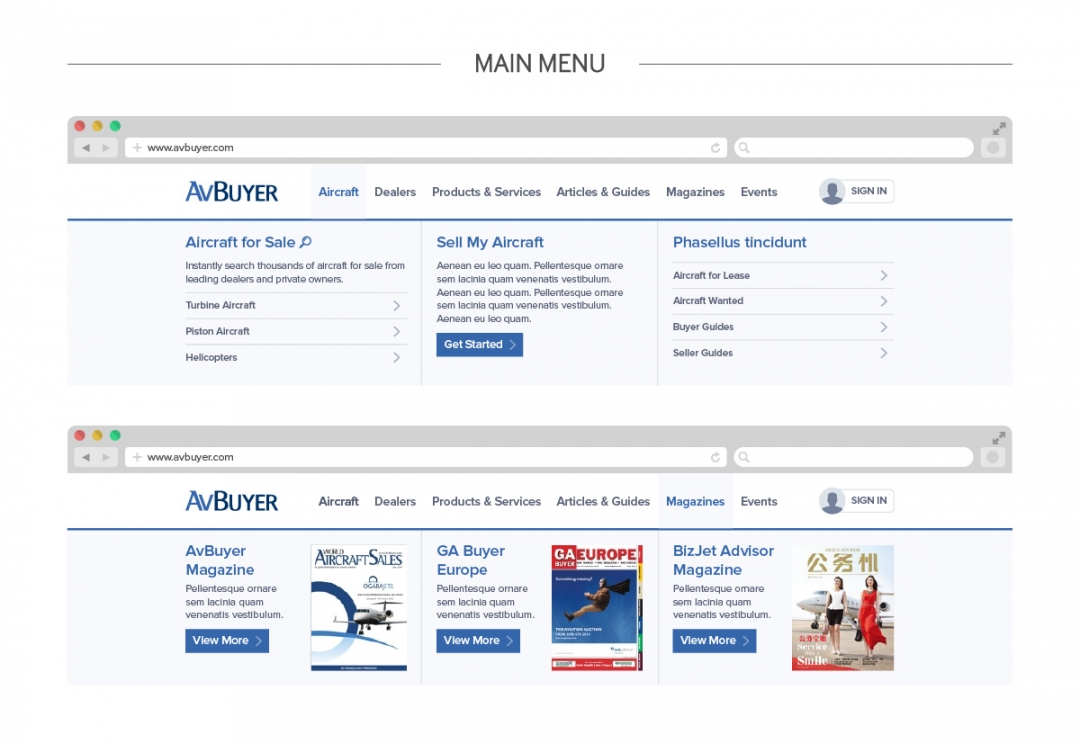Click user avatar icon in bottom browser
Image resolution: width=1080 pixels, height=744 pixels.
832,501
